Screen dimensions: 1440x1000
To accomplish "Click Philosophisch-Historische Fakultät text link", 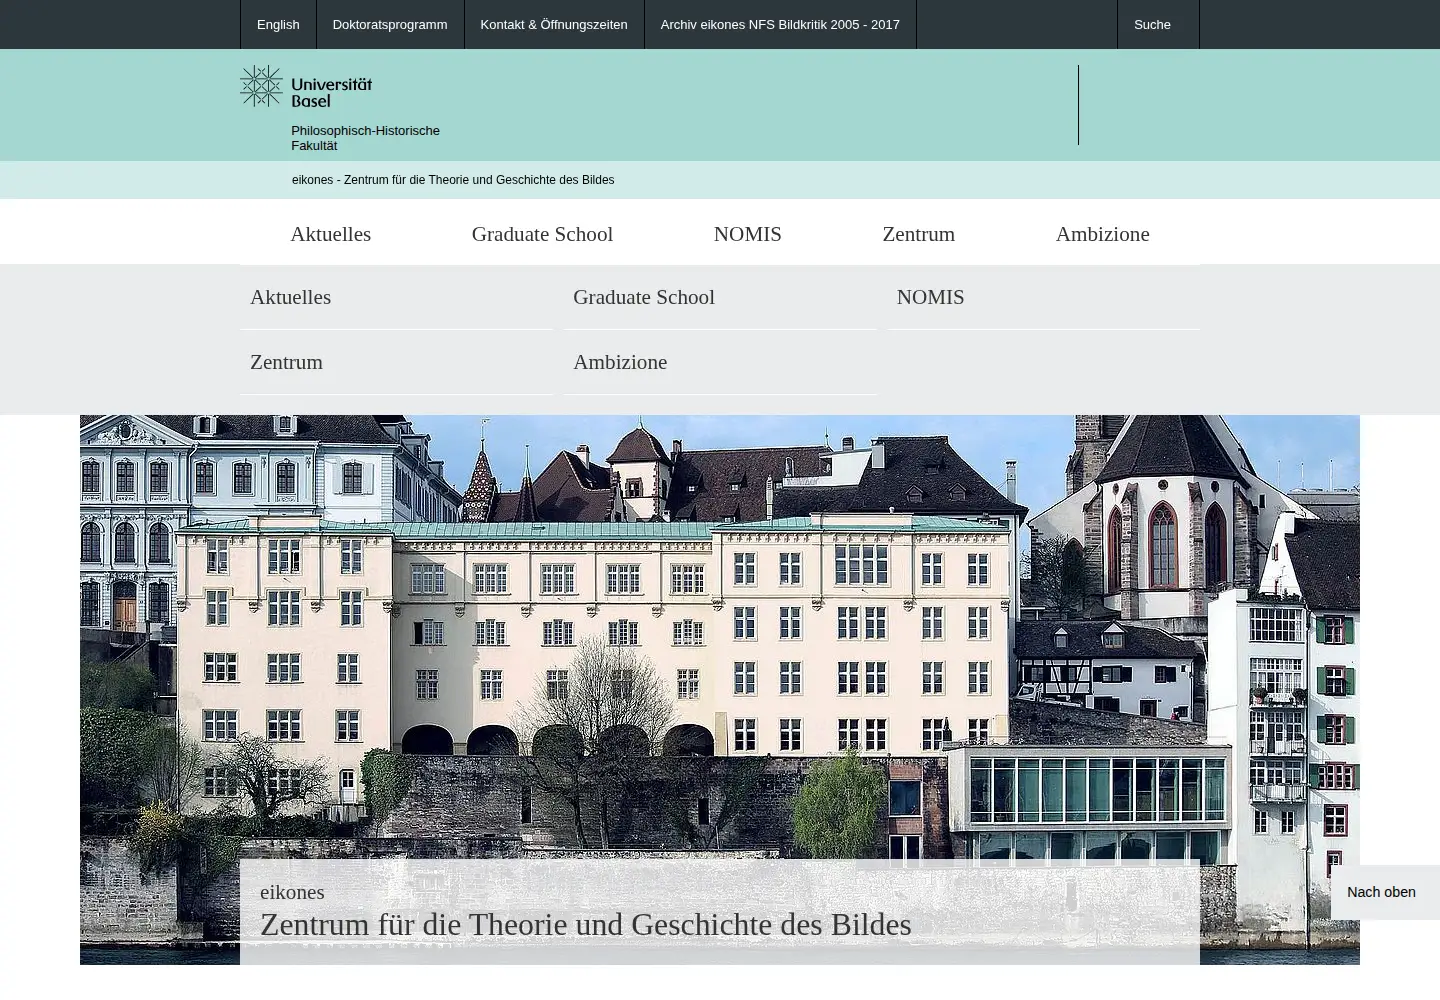I will pyautogui.click(x=365, y=138).
